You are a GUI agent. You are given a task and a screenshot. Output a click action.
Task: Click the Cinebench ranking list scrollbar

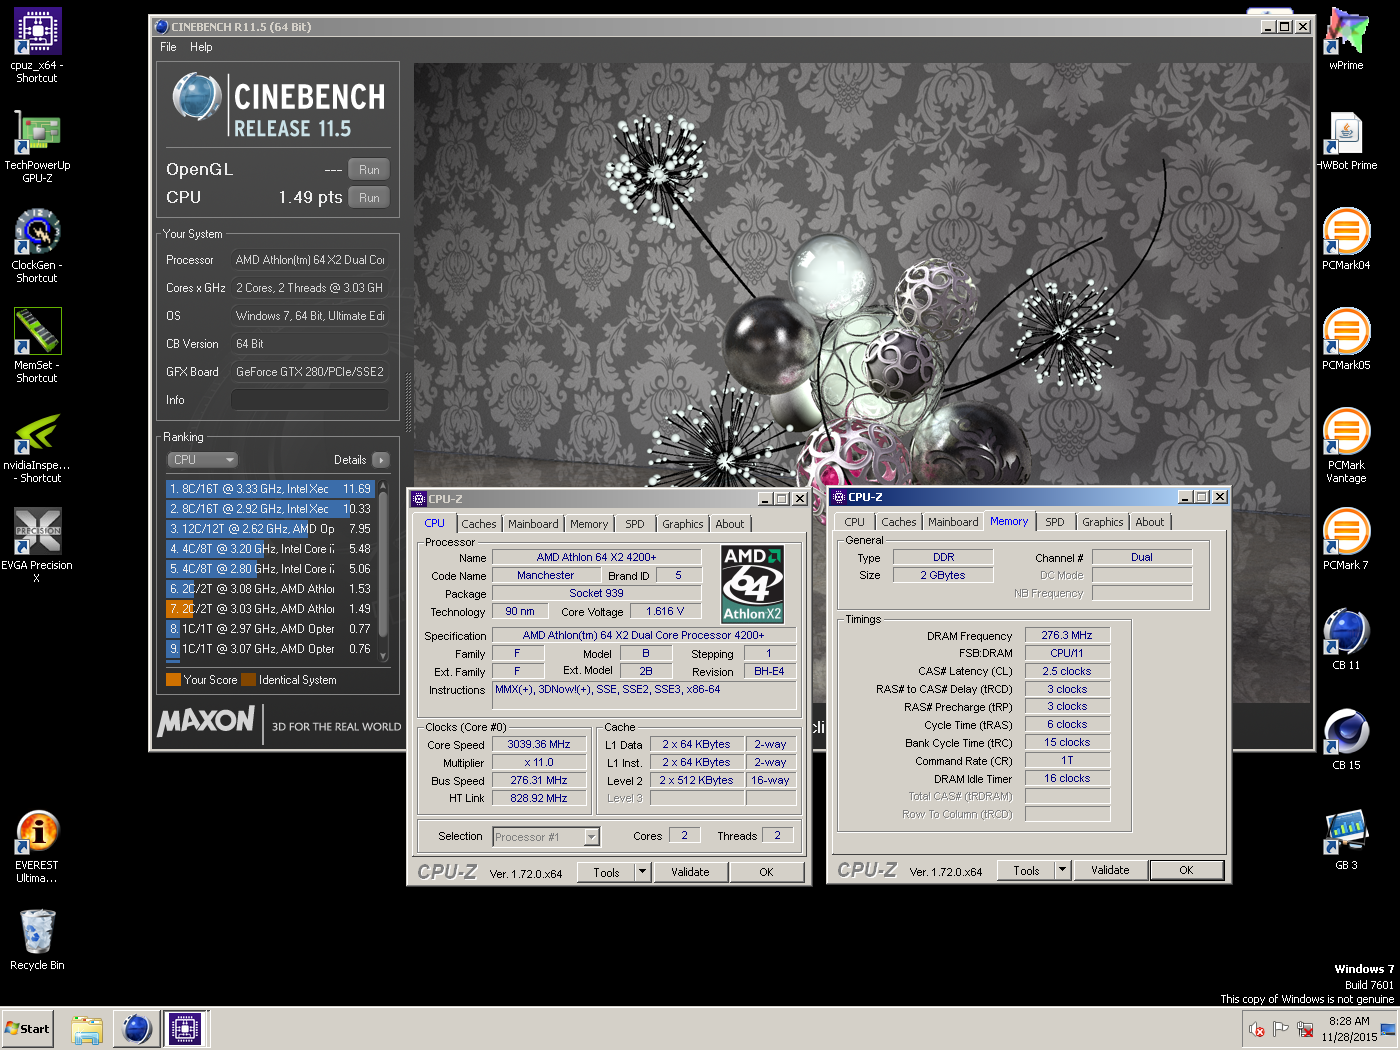[x=383, y=570]
